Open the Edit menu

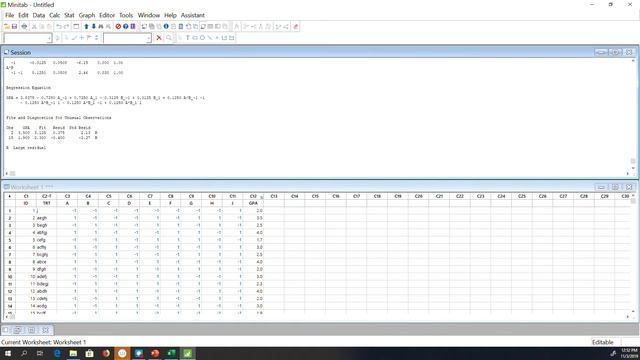coord(23,15)
